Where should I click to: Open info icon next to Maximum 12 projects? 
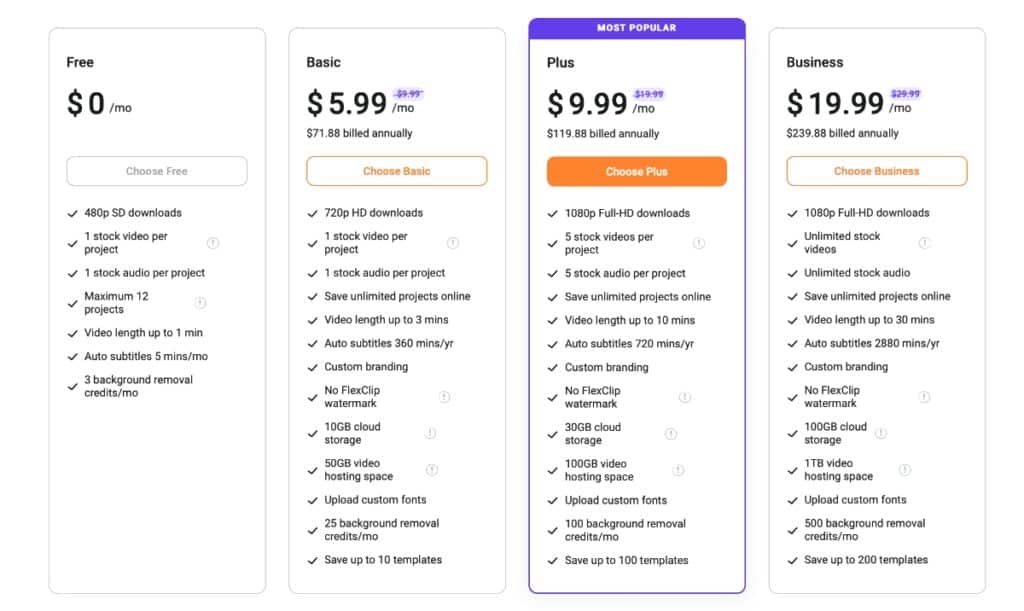[200, 303]
